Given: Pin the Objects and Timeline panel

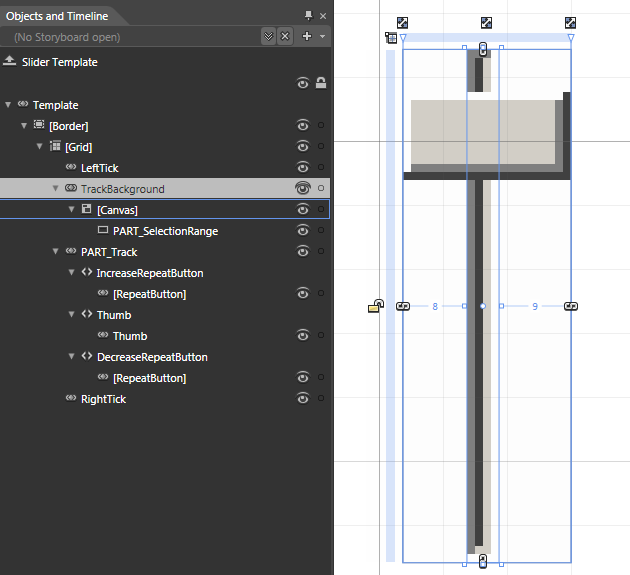Looking at the screenshot, I should pyautogui.click(x=308, y=16).
